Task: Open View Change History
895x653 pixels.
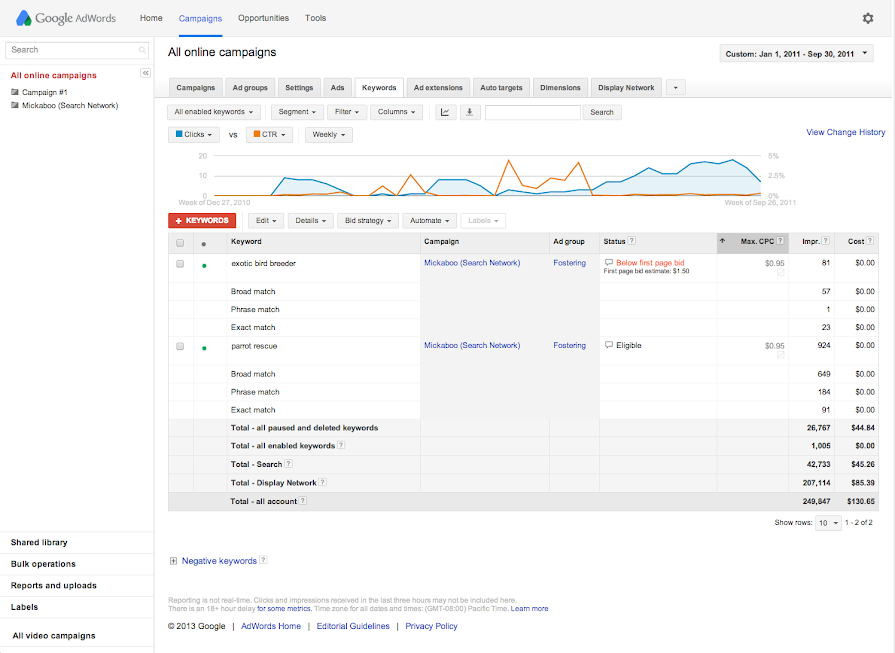Action: pos(845,132)
